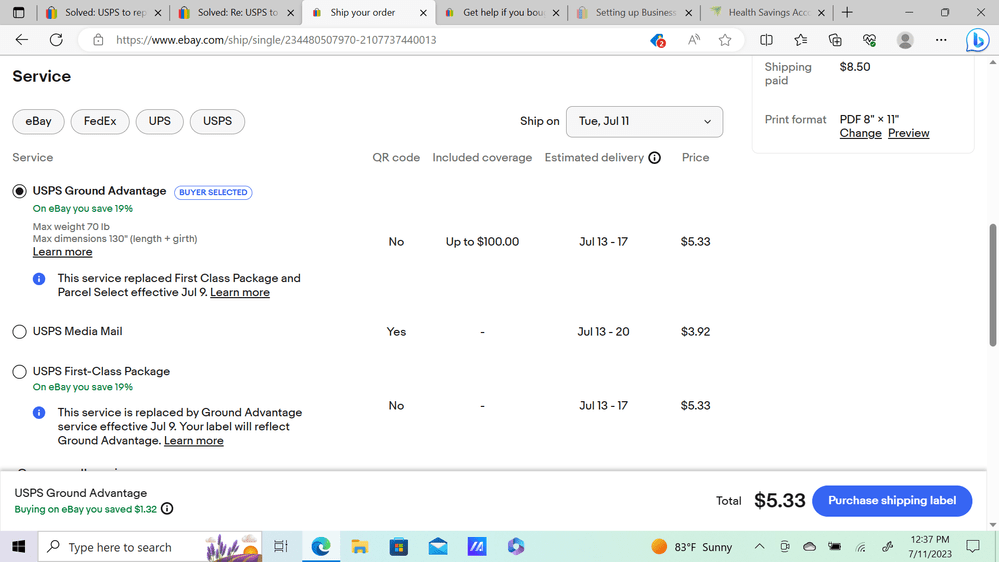Open tab actions menu
Image resolution: width=999 pixels, height=562 pixels.
(18, 12)
